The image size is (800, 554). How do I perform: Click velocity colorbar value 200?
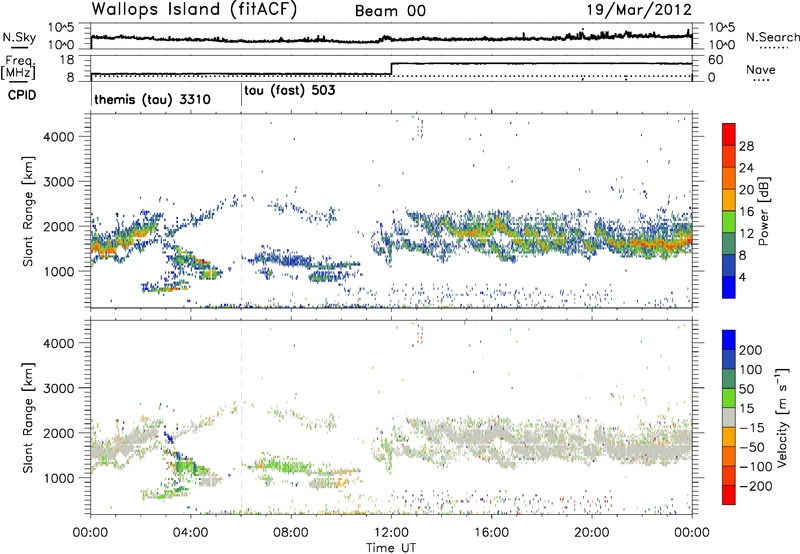point(751,350)
